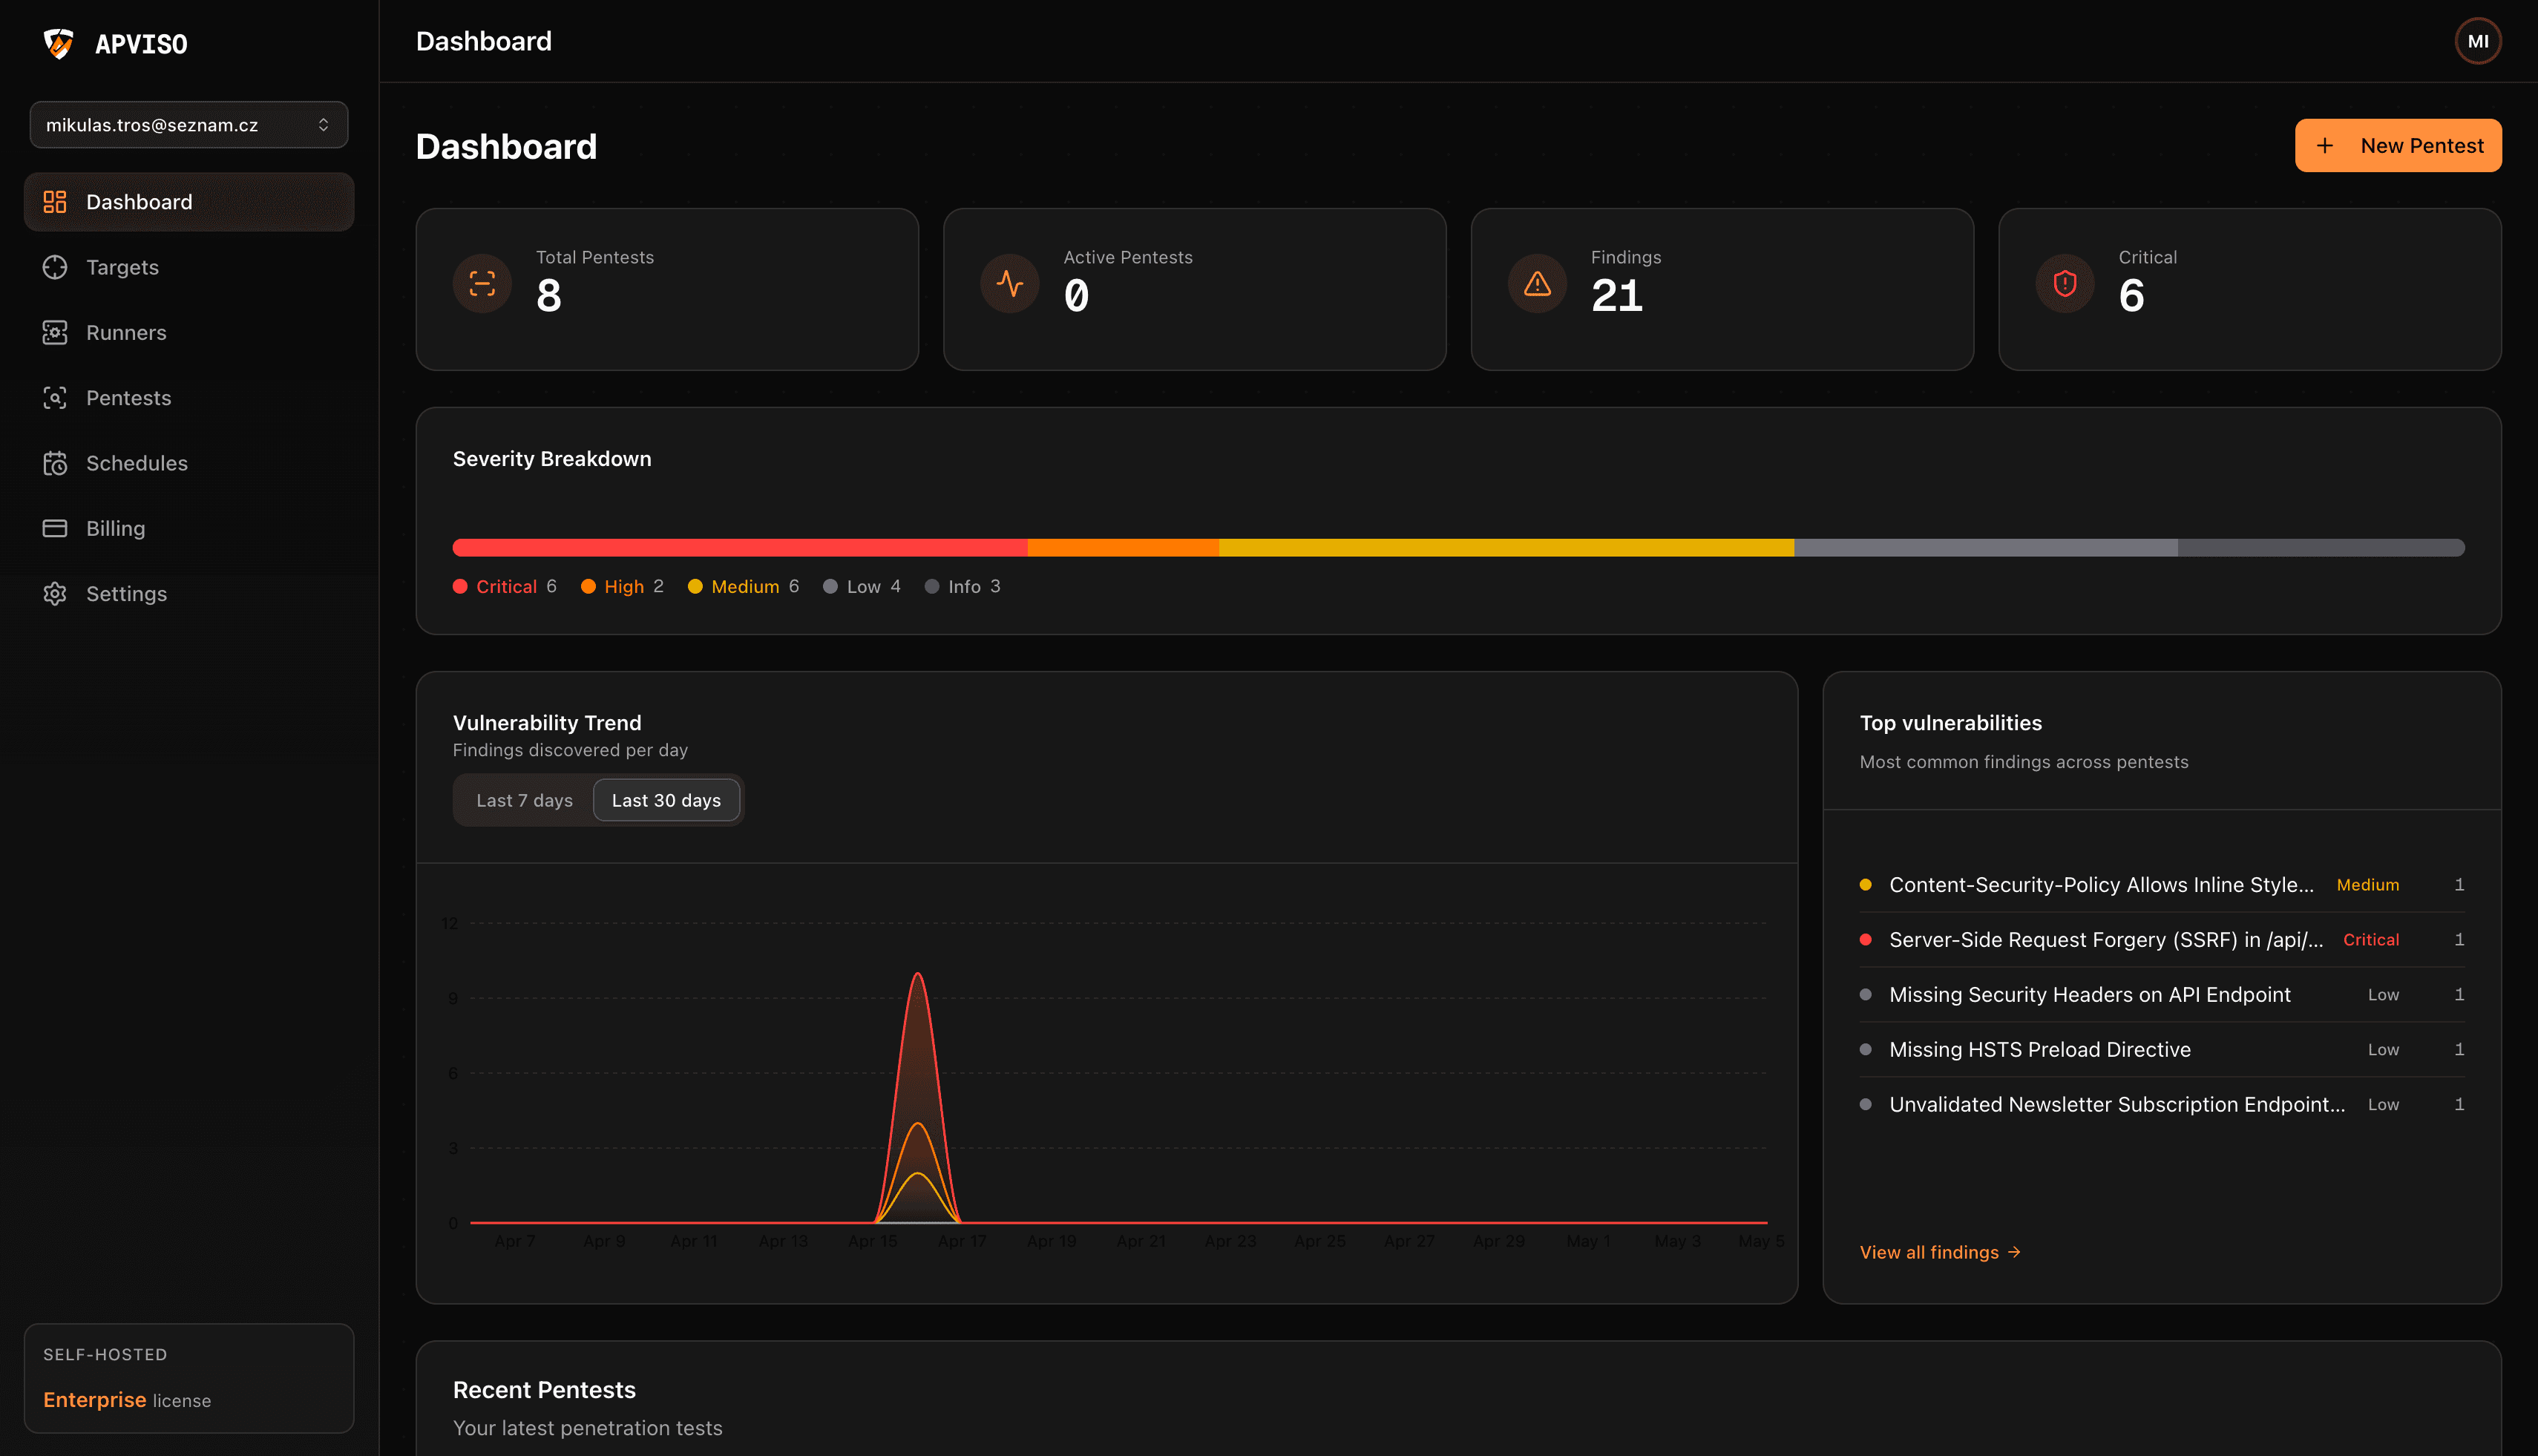2538x1456 pixels.
Task: Click the yellow dot of Content-Security-Policy finding
Action: coord(1866,884)
